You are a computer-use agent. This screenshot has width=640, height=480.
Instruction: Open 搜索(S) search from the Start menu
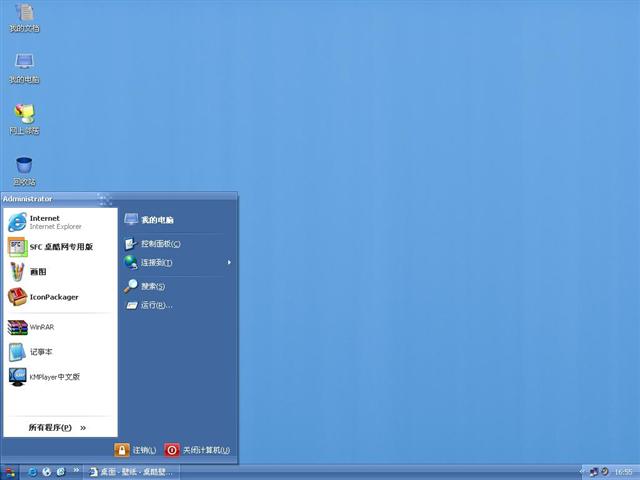pos(176,286)
